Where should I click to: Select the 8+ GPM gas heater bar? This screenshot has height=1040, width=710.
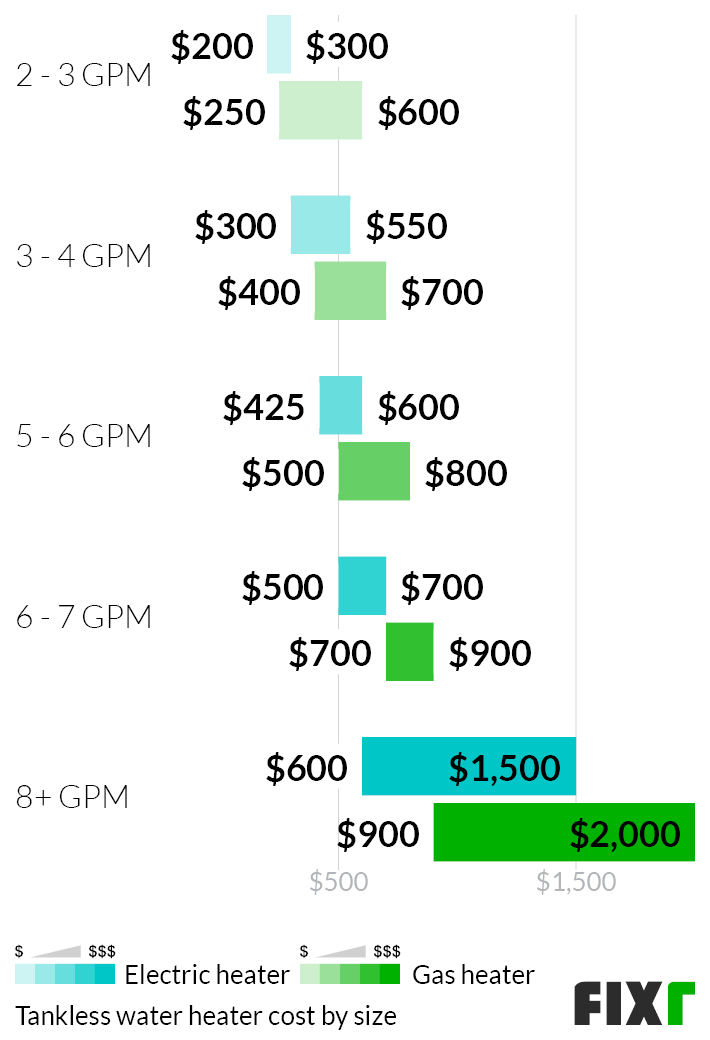[564, 832]
